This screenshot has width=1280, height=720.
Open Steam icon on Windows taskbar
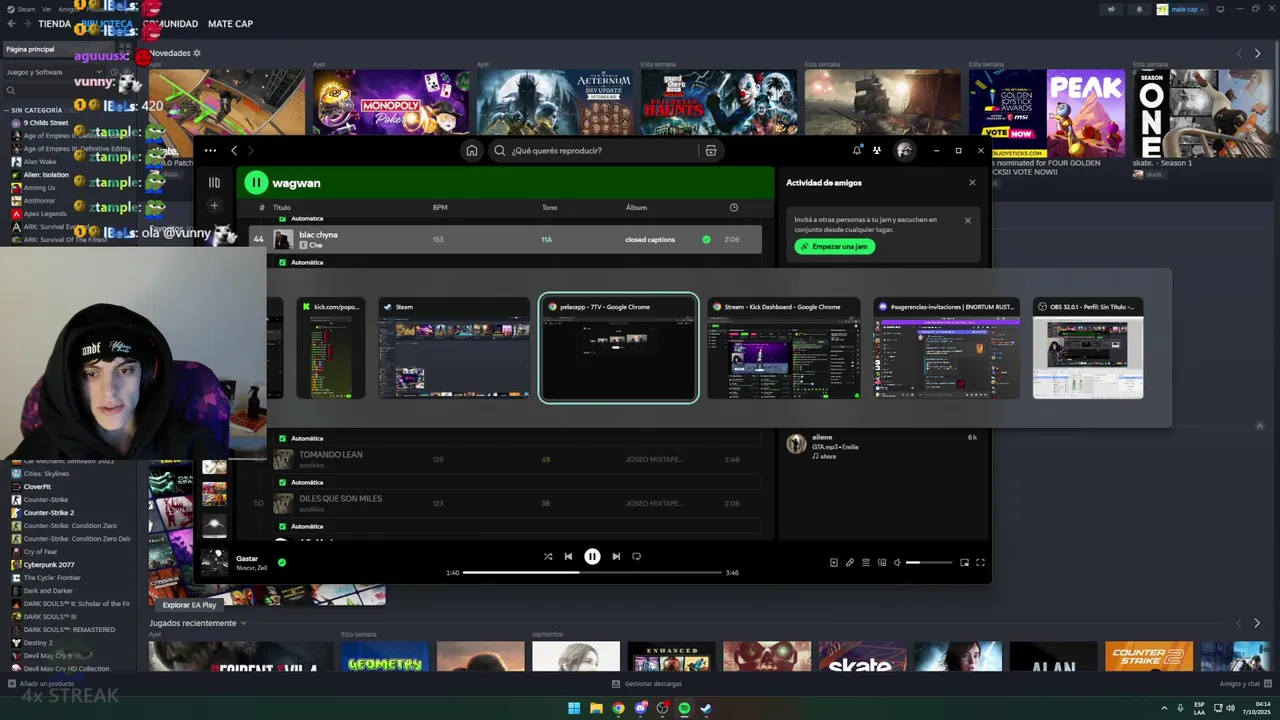tap(706, 709)
